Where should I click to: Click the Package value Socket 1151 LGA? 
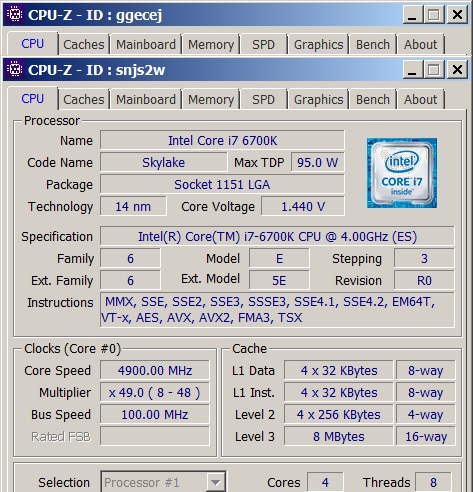(222, 184)
